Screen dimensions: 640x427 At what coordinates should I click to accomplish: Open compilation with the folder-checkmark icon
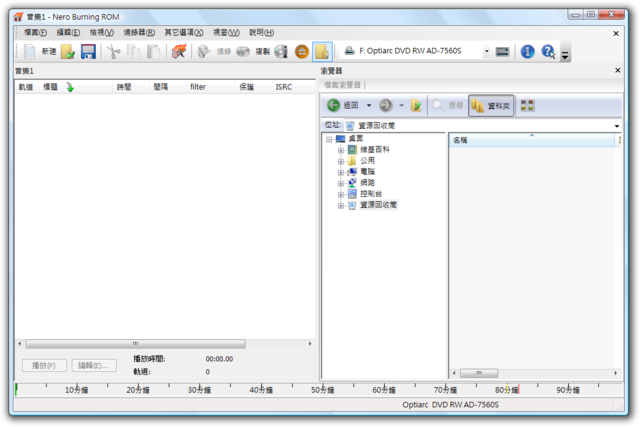(68, 51)
